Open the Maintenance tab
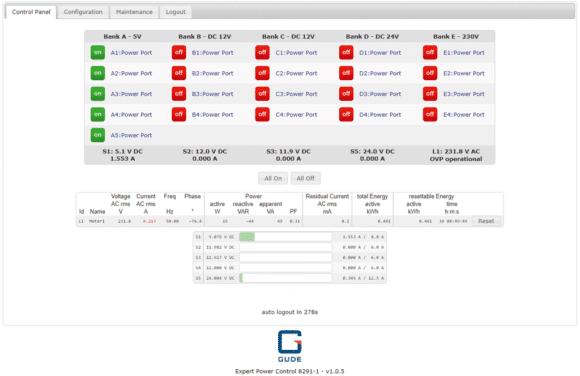This screenshot has height=376, width=580. pos(134,12)
